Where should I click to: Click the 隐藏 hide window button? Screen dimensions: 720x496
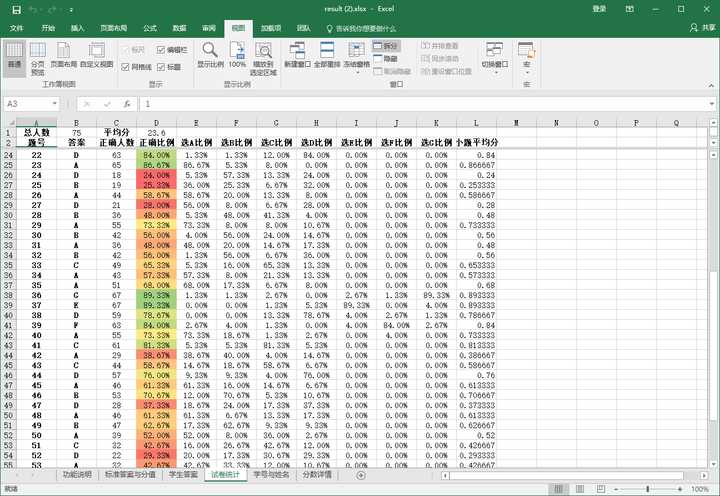(385, 59)
